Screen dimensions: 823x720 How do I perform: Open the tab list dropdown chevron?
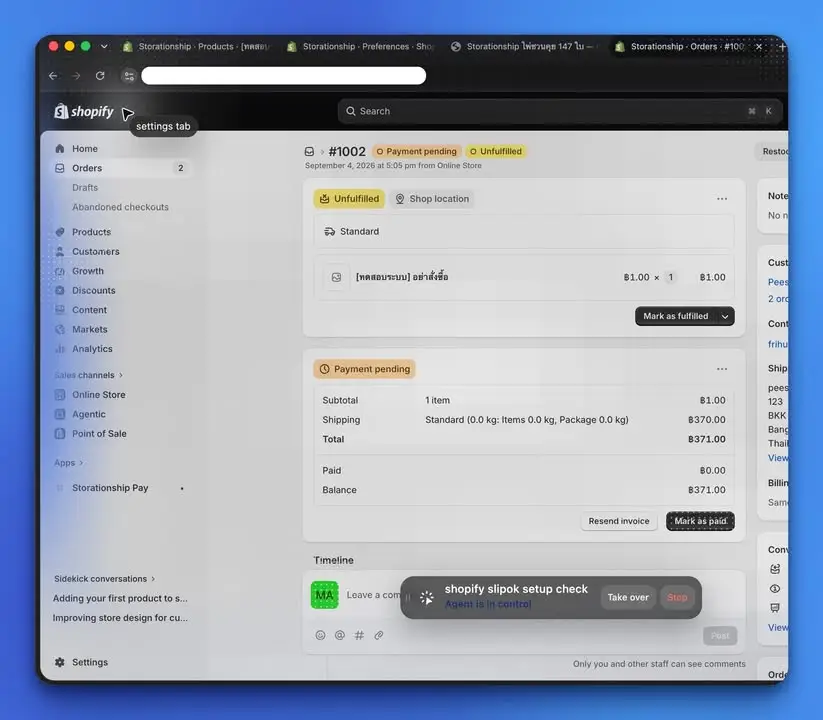[x=104, y=47]
